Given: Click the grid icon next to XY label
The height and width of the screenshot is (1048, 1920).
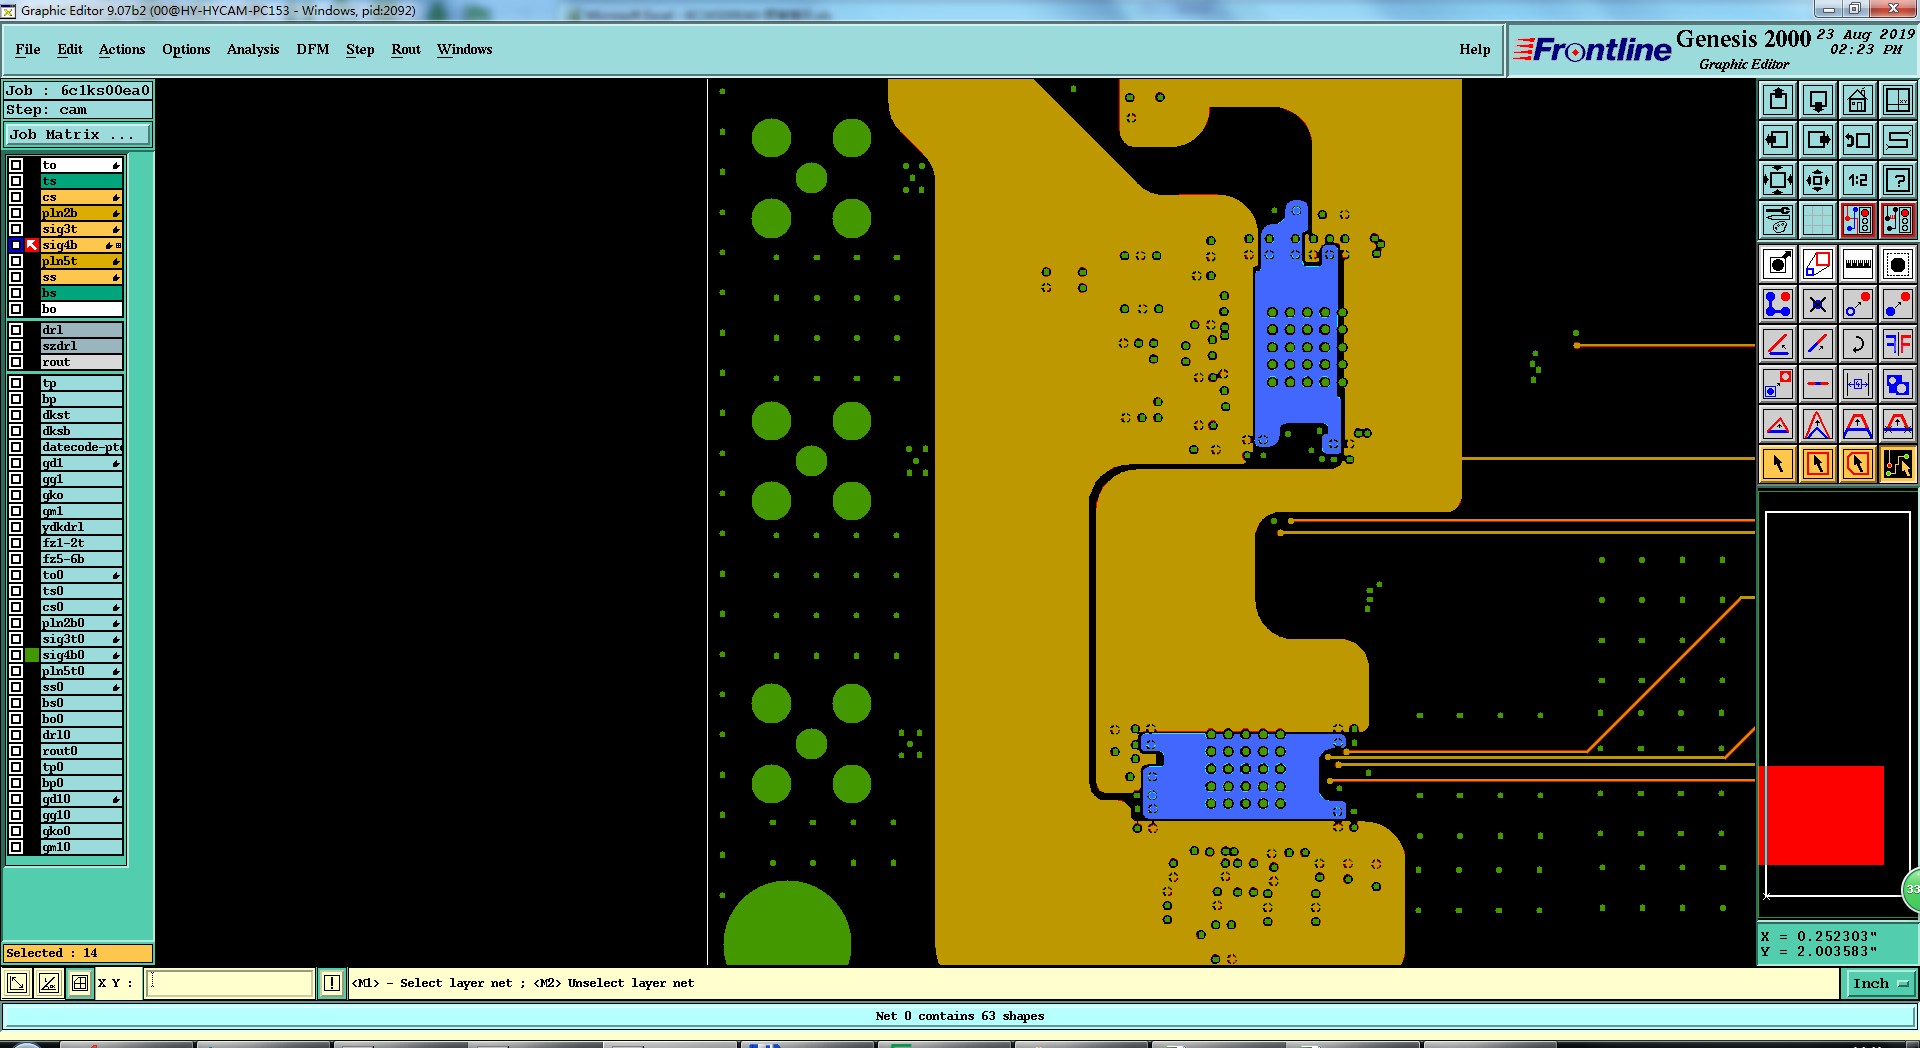Looking at the screenshot, I should [80, 983].
